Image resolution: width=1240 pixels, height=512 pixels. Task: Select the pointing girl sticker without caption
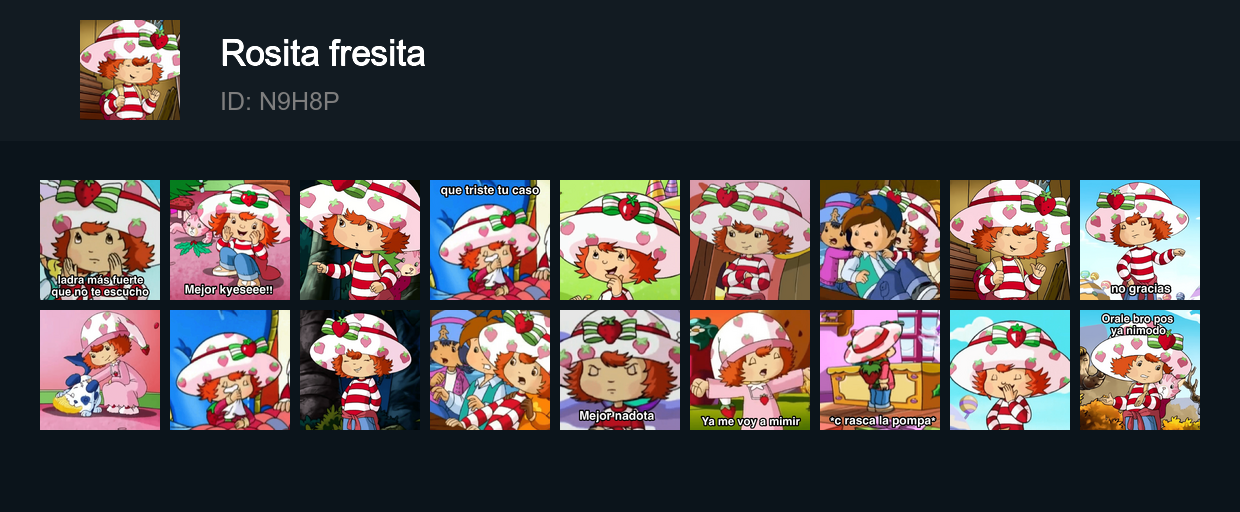(360, 240)
